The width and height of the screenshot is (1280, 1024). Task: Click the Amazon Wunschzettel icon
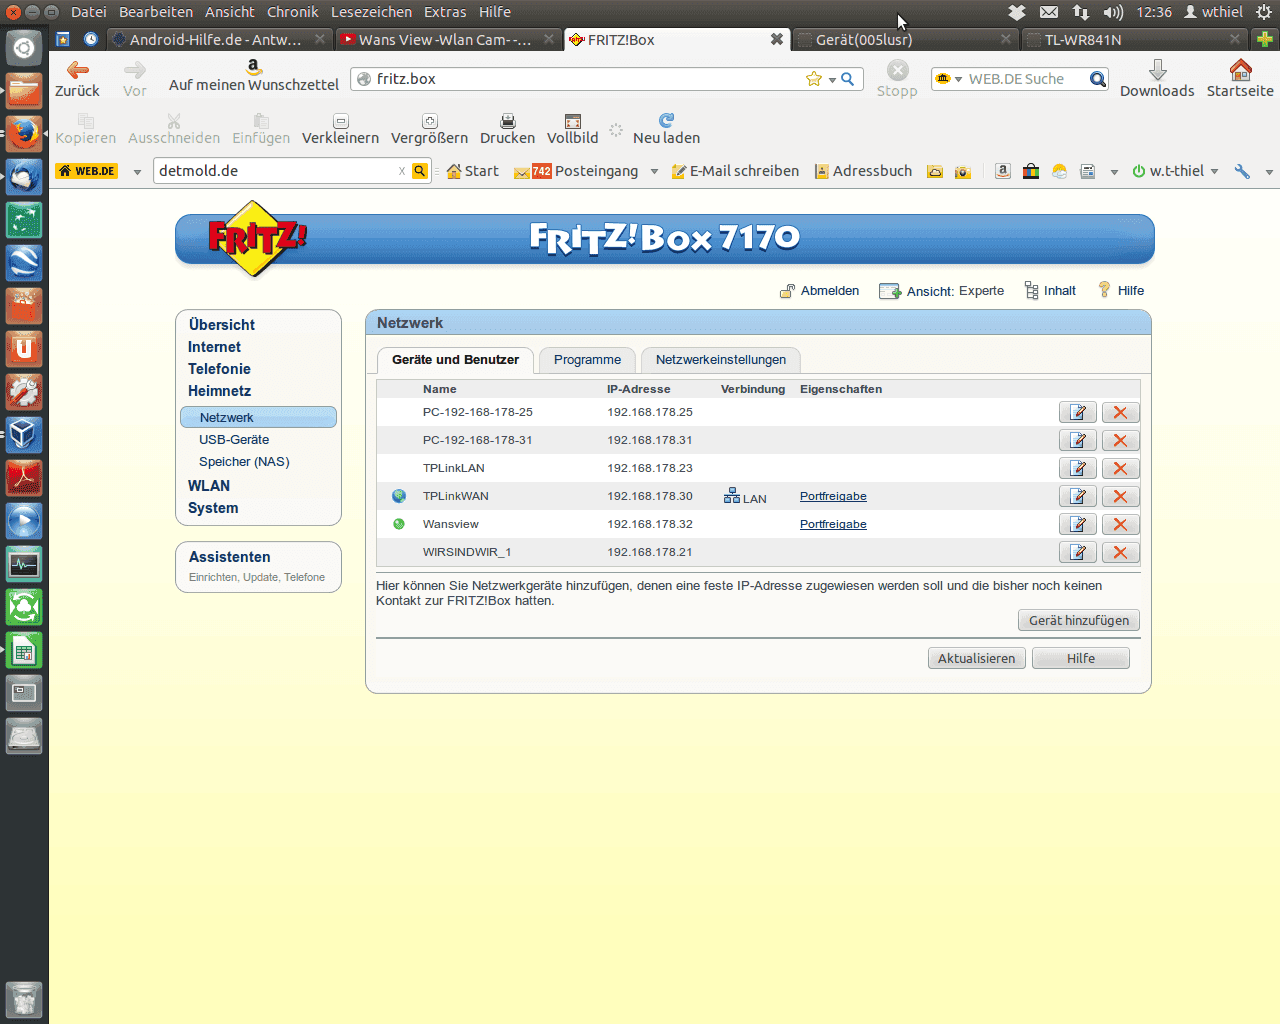[x=254, y=66]
